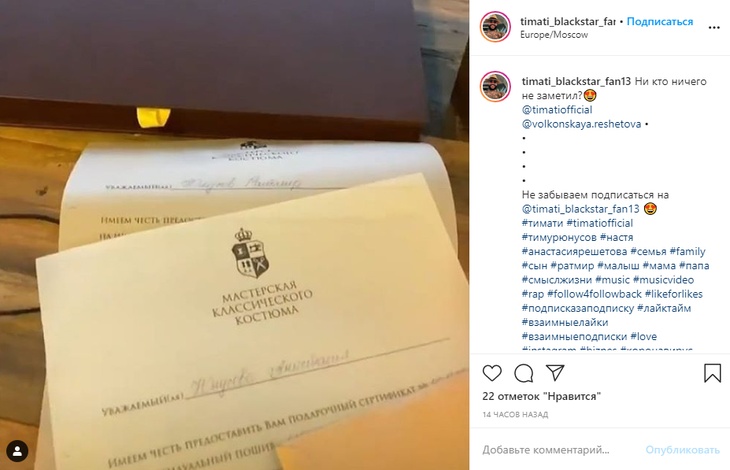Save post with bookmark icon
The width and height of the screenshot is (730, 470).
pos(712,373)
